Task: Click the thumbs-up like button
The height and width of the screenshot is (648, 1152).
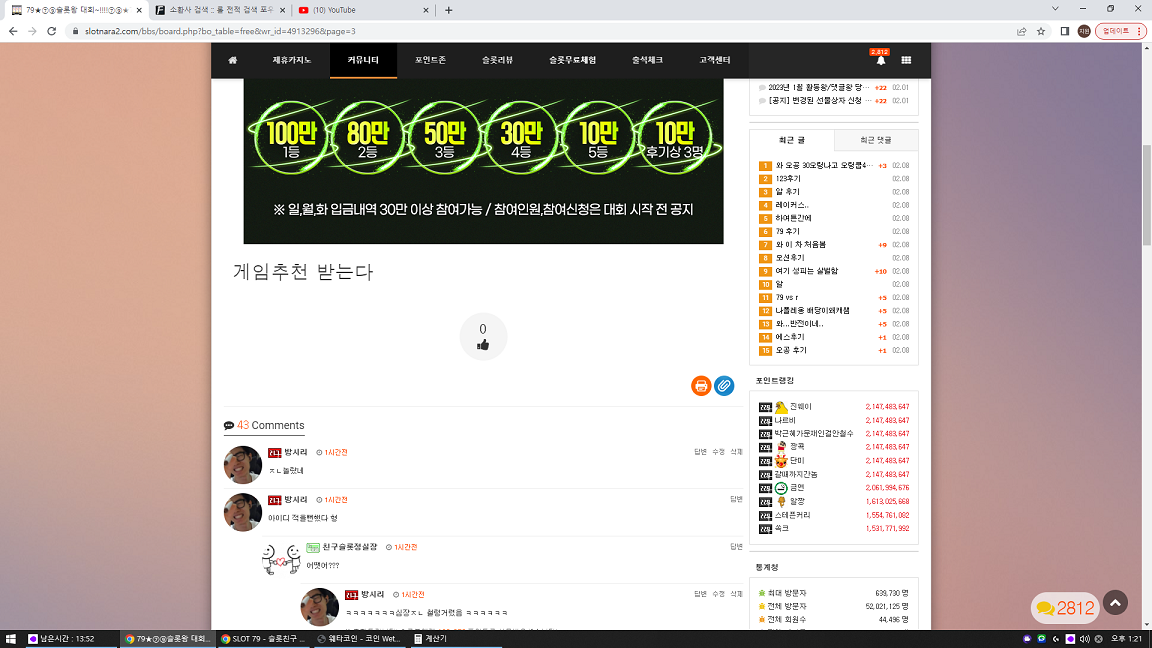Action: 483,336
